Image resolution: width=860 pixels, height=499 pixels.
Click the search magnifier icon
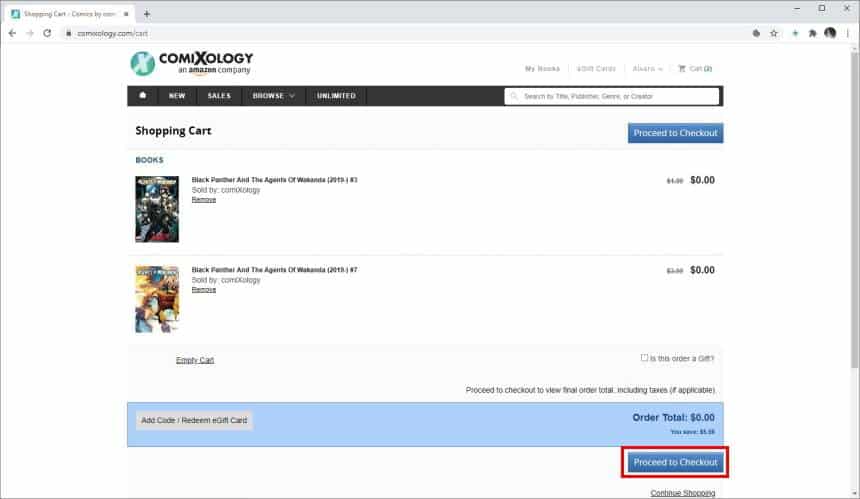pyautogui.click(x=514, y=96)
